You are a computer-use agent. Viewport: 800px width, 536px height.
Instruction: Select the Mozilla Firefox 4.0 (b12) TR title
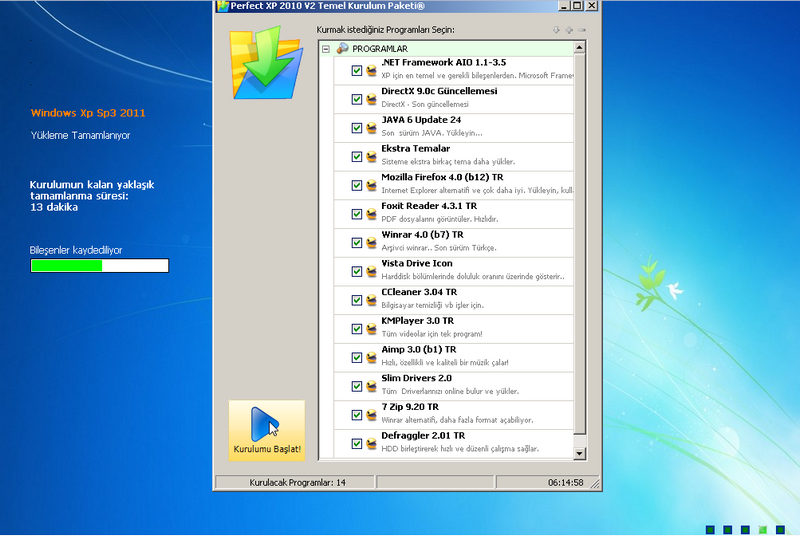tap(442, 177)
